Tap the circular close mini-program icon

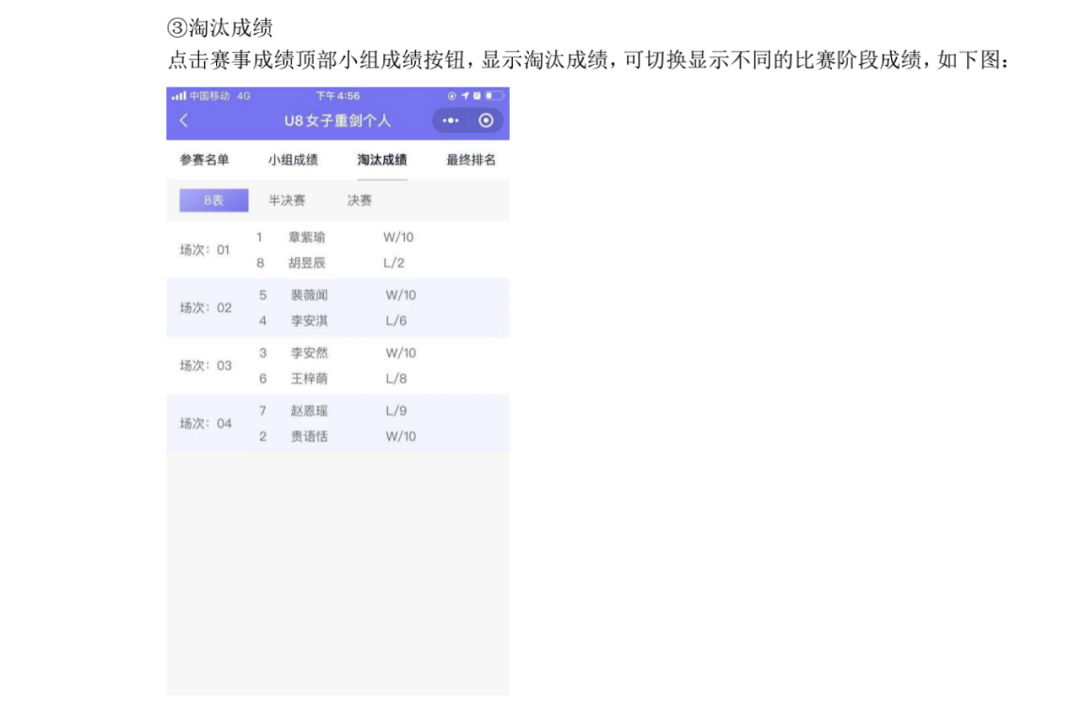click(x=486, y=120)
